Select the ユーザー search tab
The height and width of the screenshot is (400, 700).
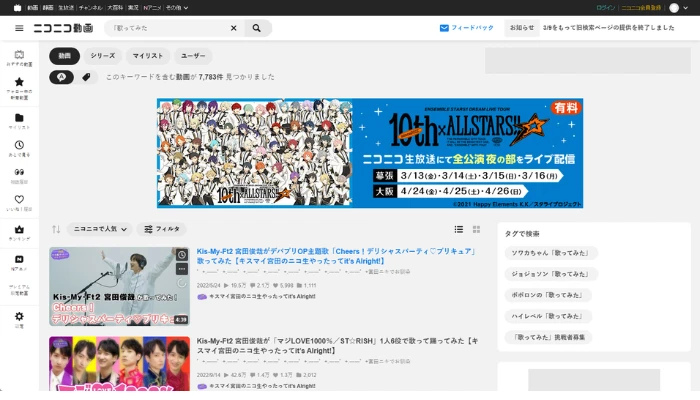point(193,56)
